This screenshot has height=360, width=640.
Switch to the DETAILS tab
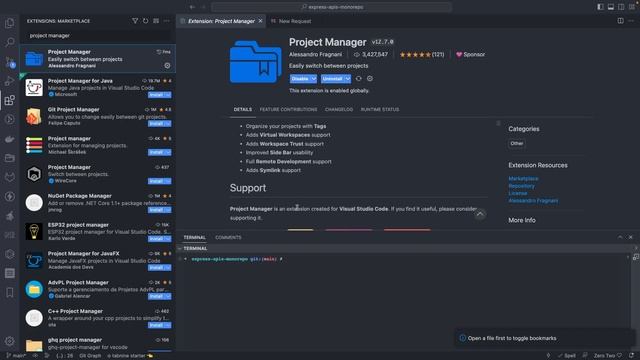tap(242, 109)
